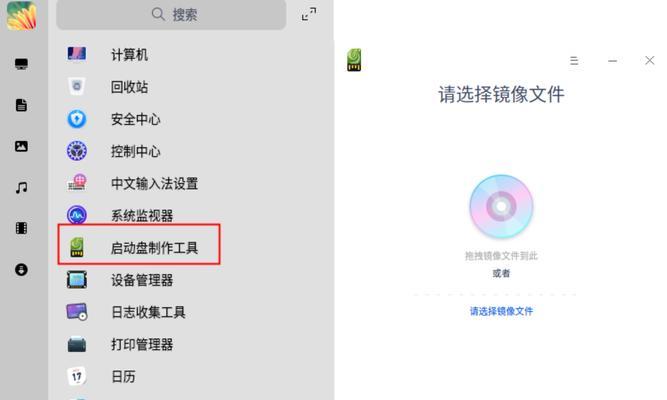Open the hamburger menu in boot maker
The height and width of the screenshot is (400, 667).
pyautogui.click(x=574, y=61)
